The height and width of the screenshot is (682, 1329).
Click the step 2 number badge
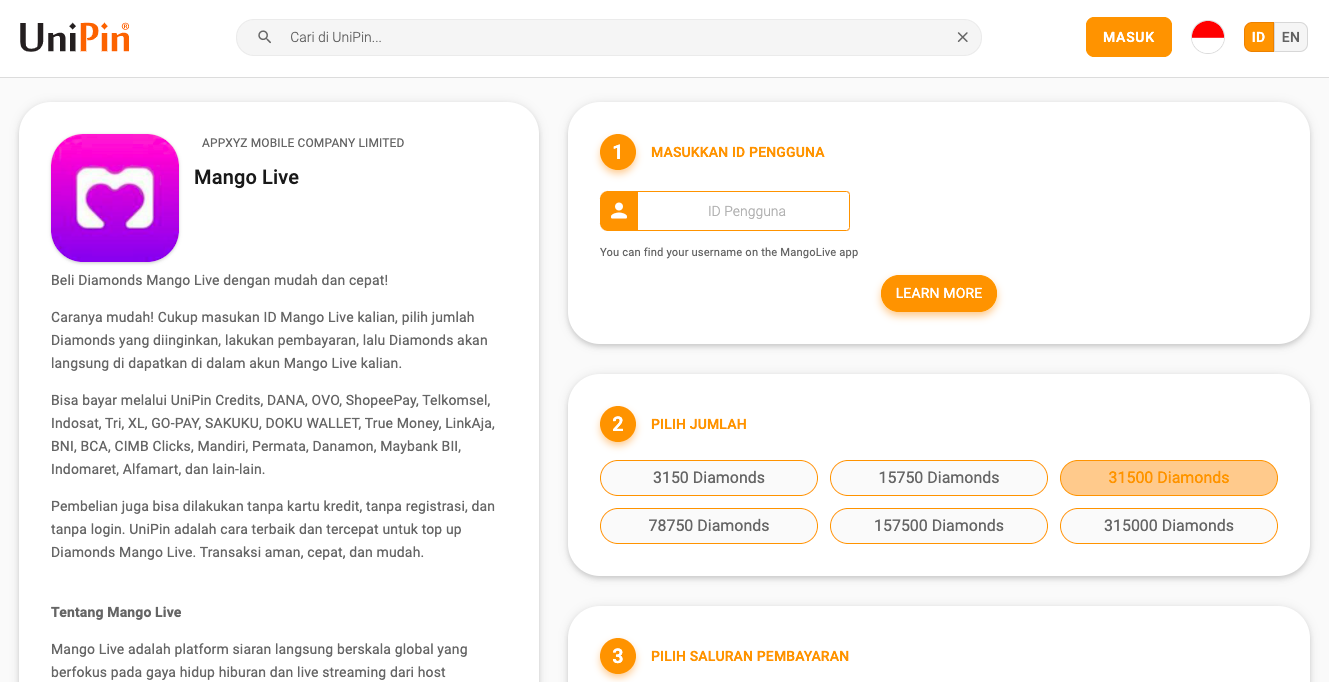[617, 424]
